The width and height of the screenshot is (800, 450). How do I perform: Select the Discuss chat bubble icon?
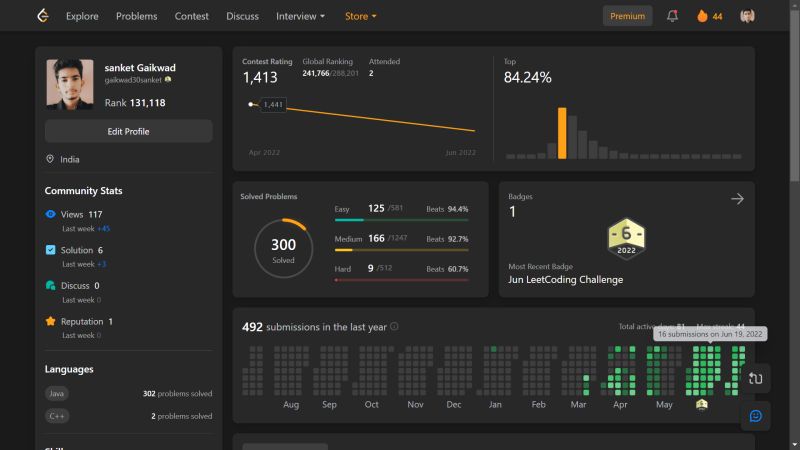(50, 286)
